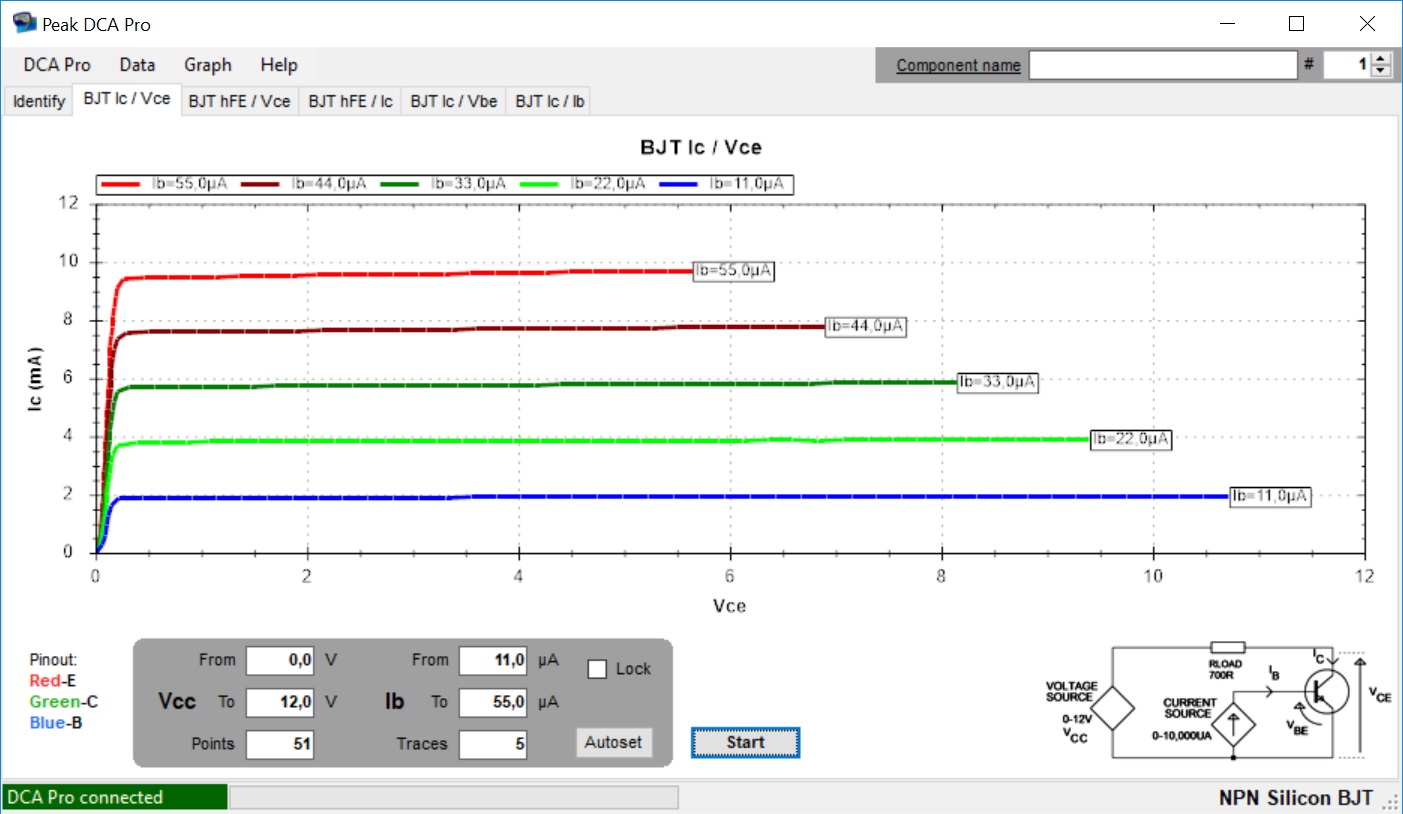Click the Vcc To voltage field
1403x814 pixels.
(x=280, y=702)
